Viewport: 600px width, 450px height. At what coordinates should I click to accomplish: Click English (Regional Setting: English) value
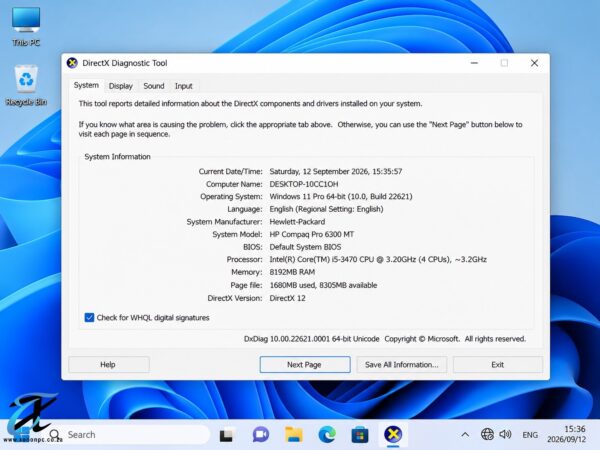[x=326, y=209]
